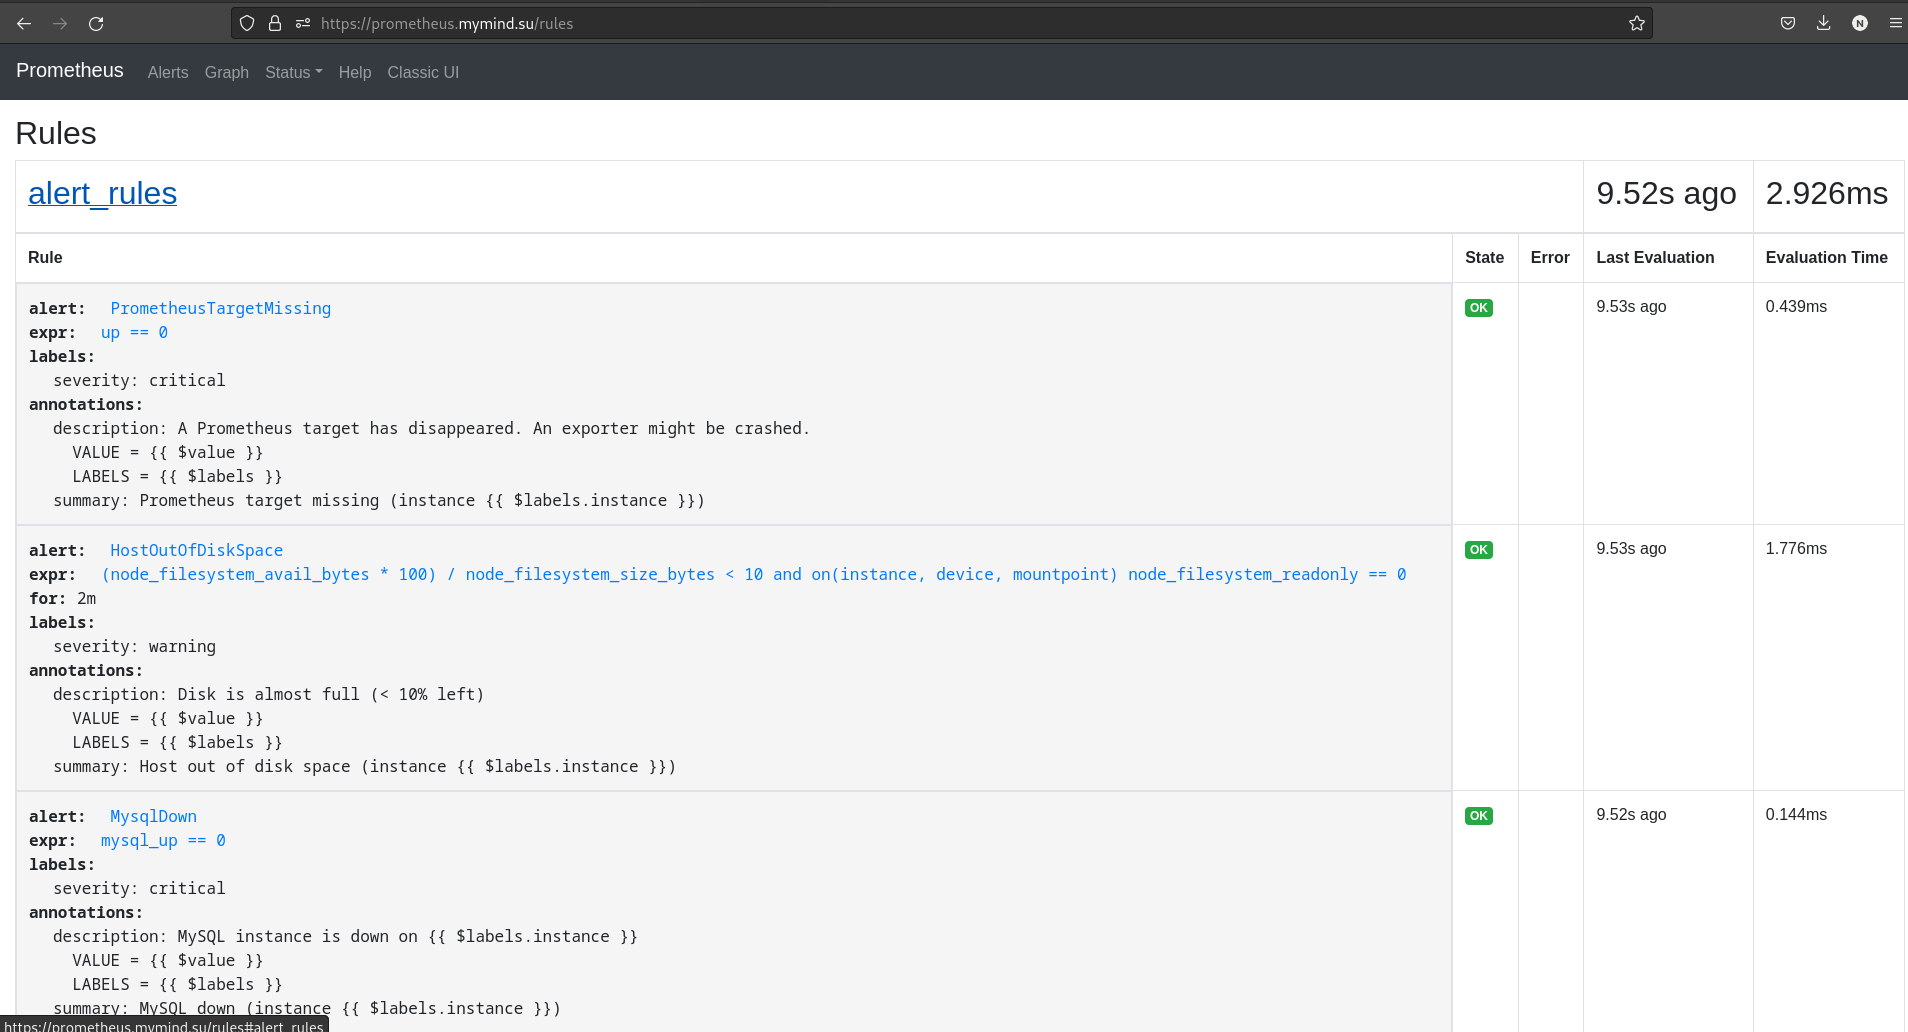Open the shield tracking protection icon

pyautogui.click(x=247, y=23)
